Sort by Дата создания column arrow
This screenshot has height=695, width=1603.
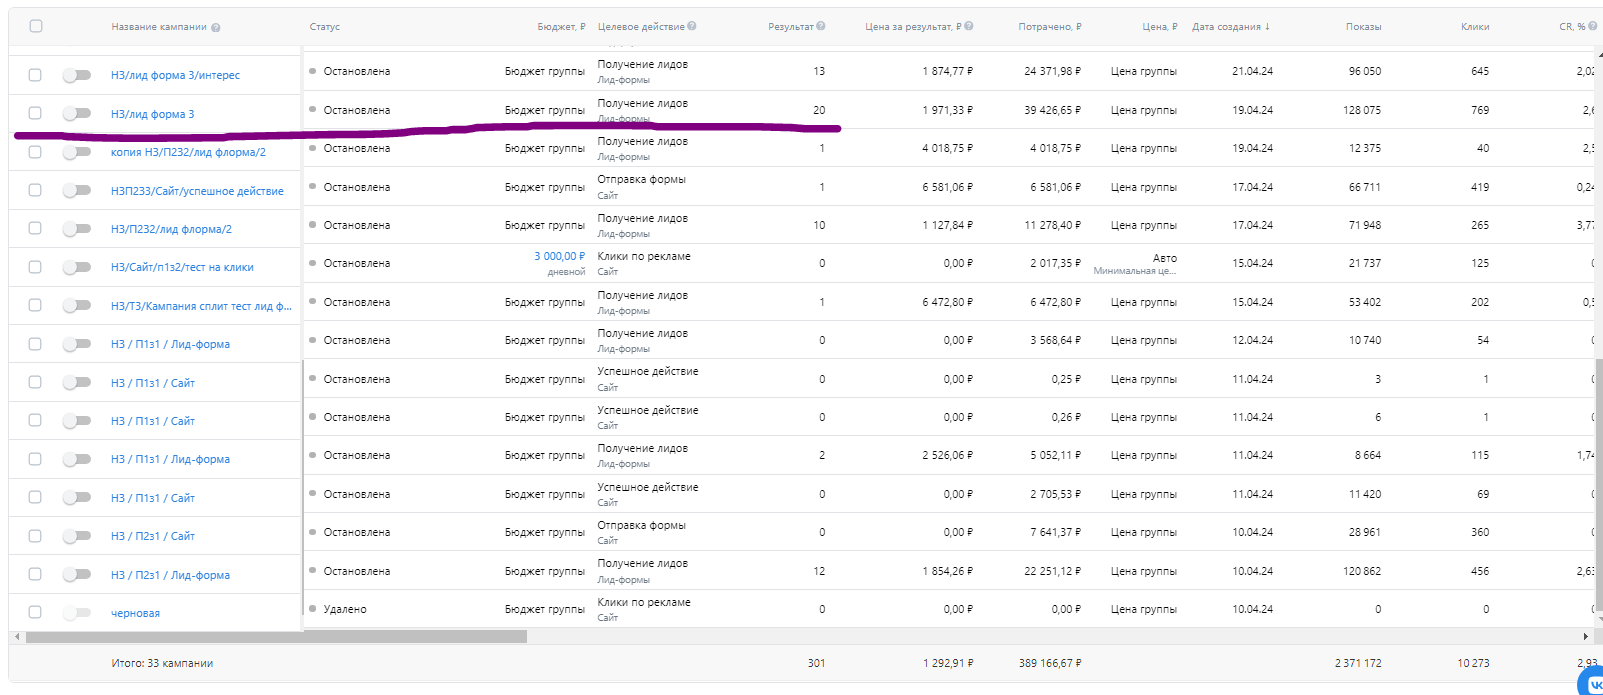1267,27
